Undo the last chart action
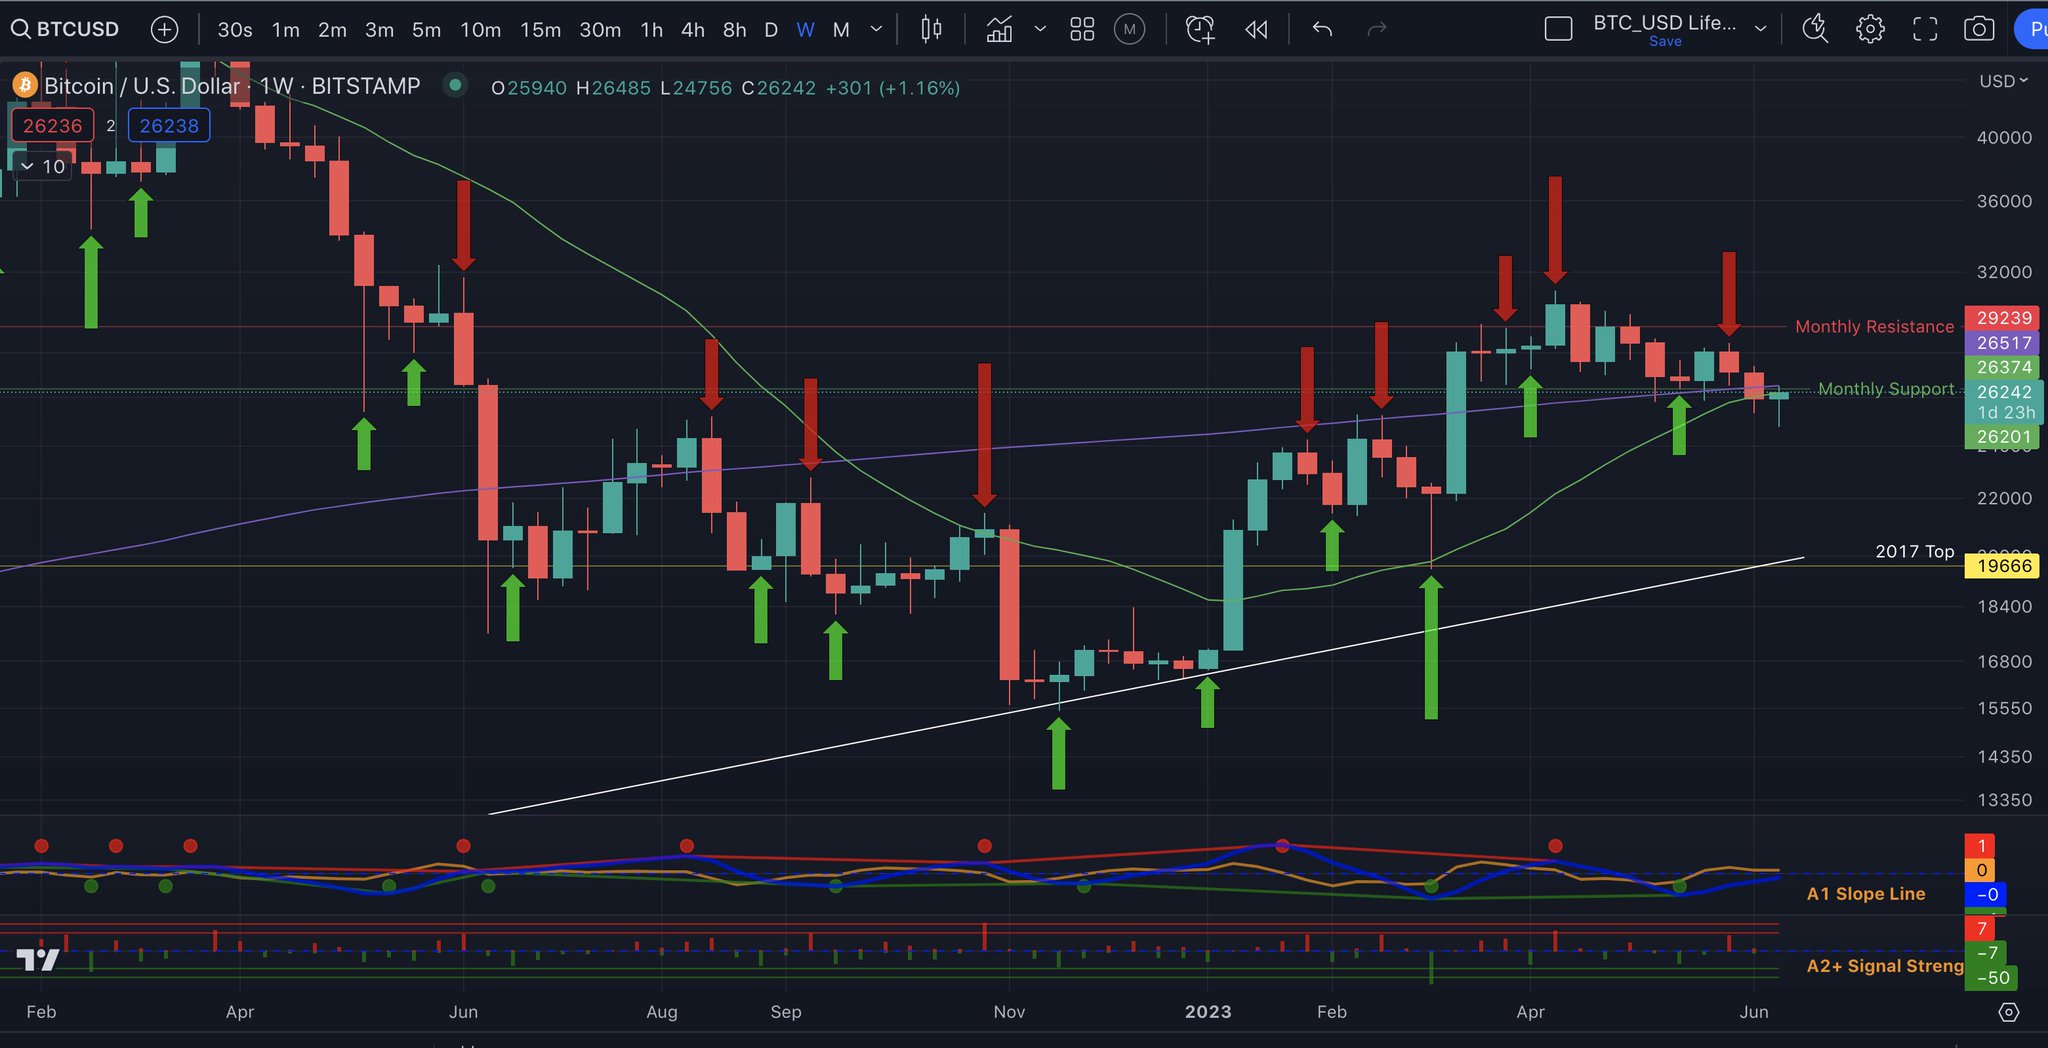 [1322, 30]
